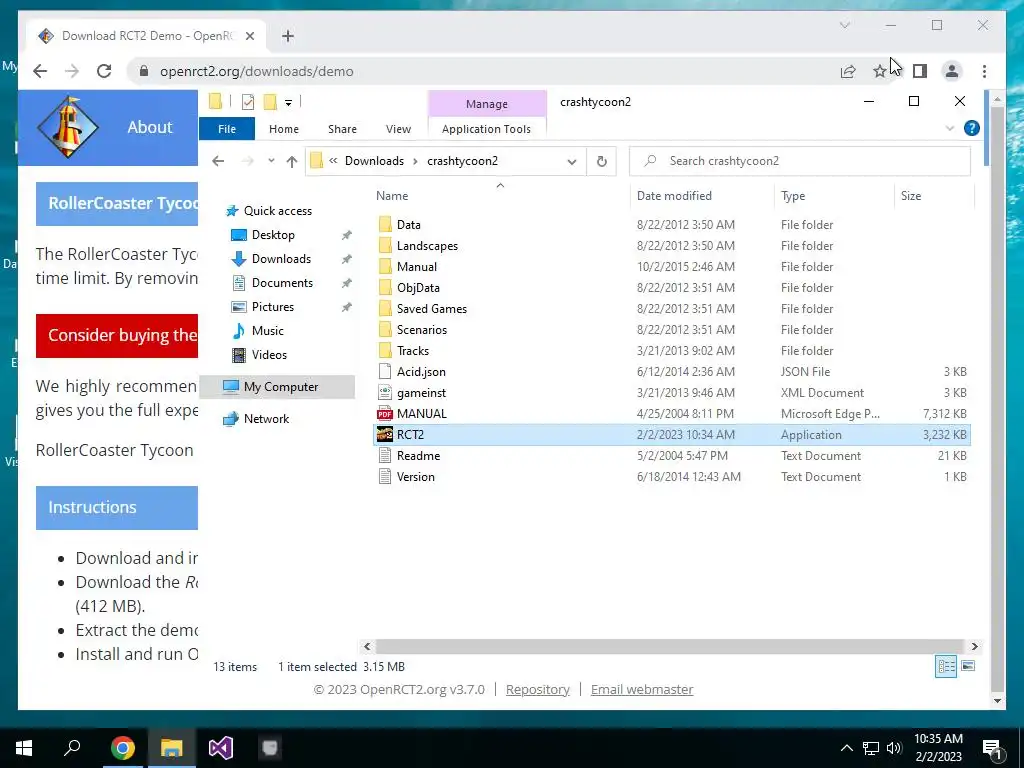
Task: Open Customize Quick Access Toolbar dropdown
Action: point(288,102)
